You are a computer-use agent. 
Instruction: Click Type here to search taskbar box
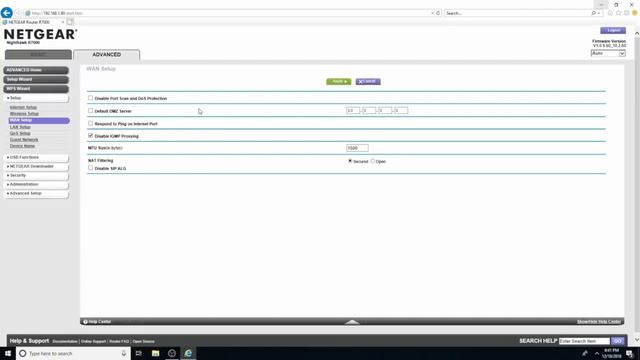tap(73, 353)
